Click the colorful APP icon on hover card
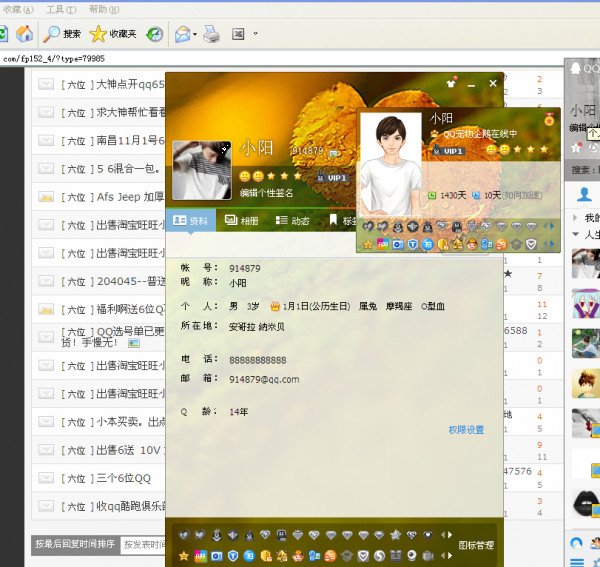 click(x=383, y=244)
